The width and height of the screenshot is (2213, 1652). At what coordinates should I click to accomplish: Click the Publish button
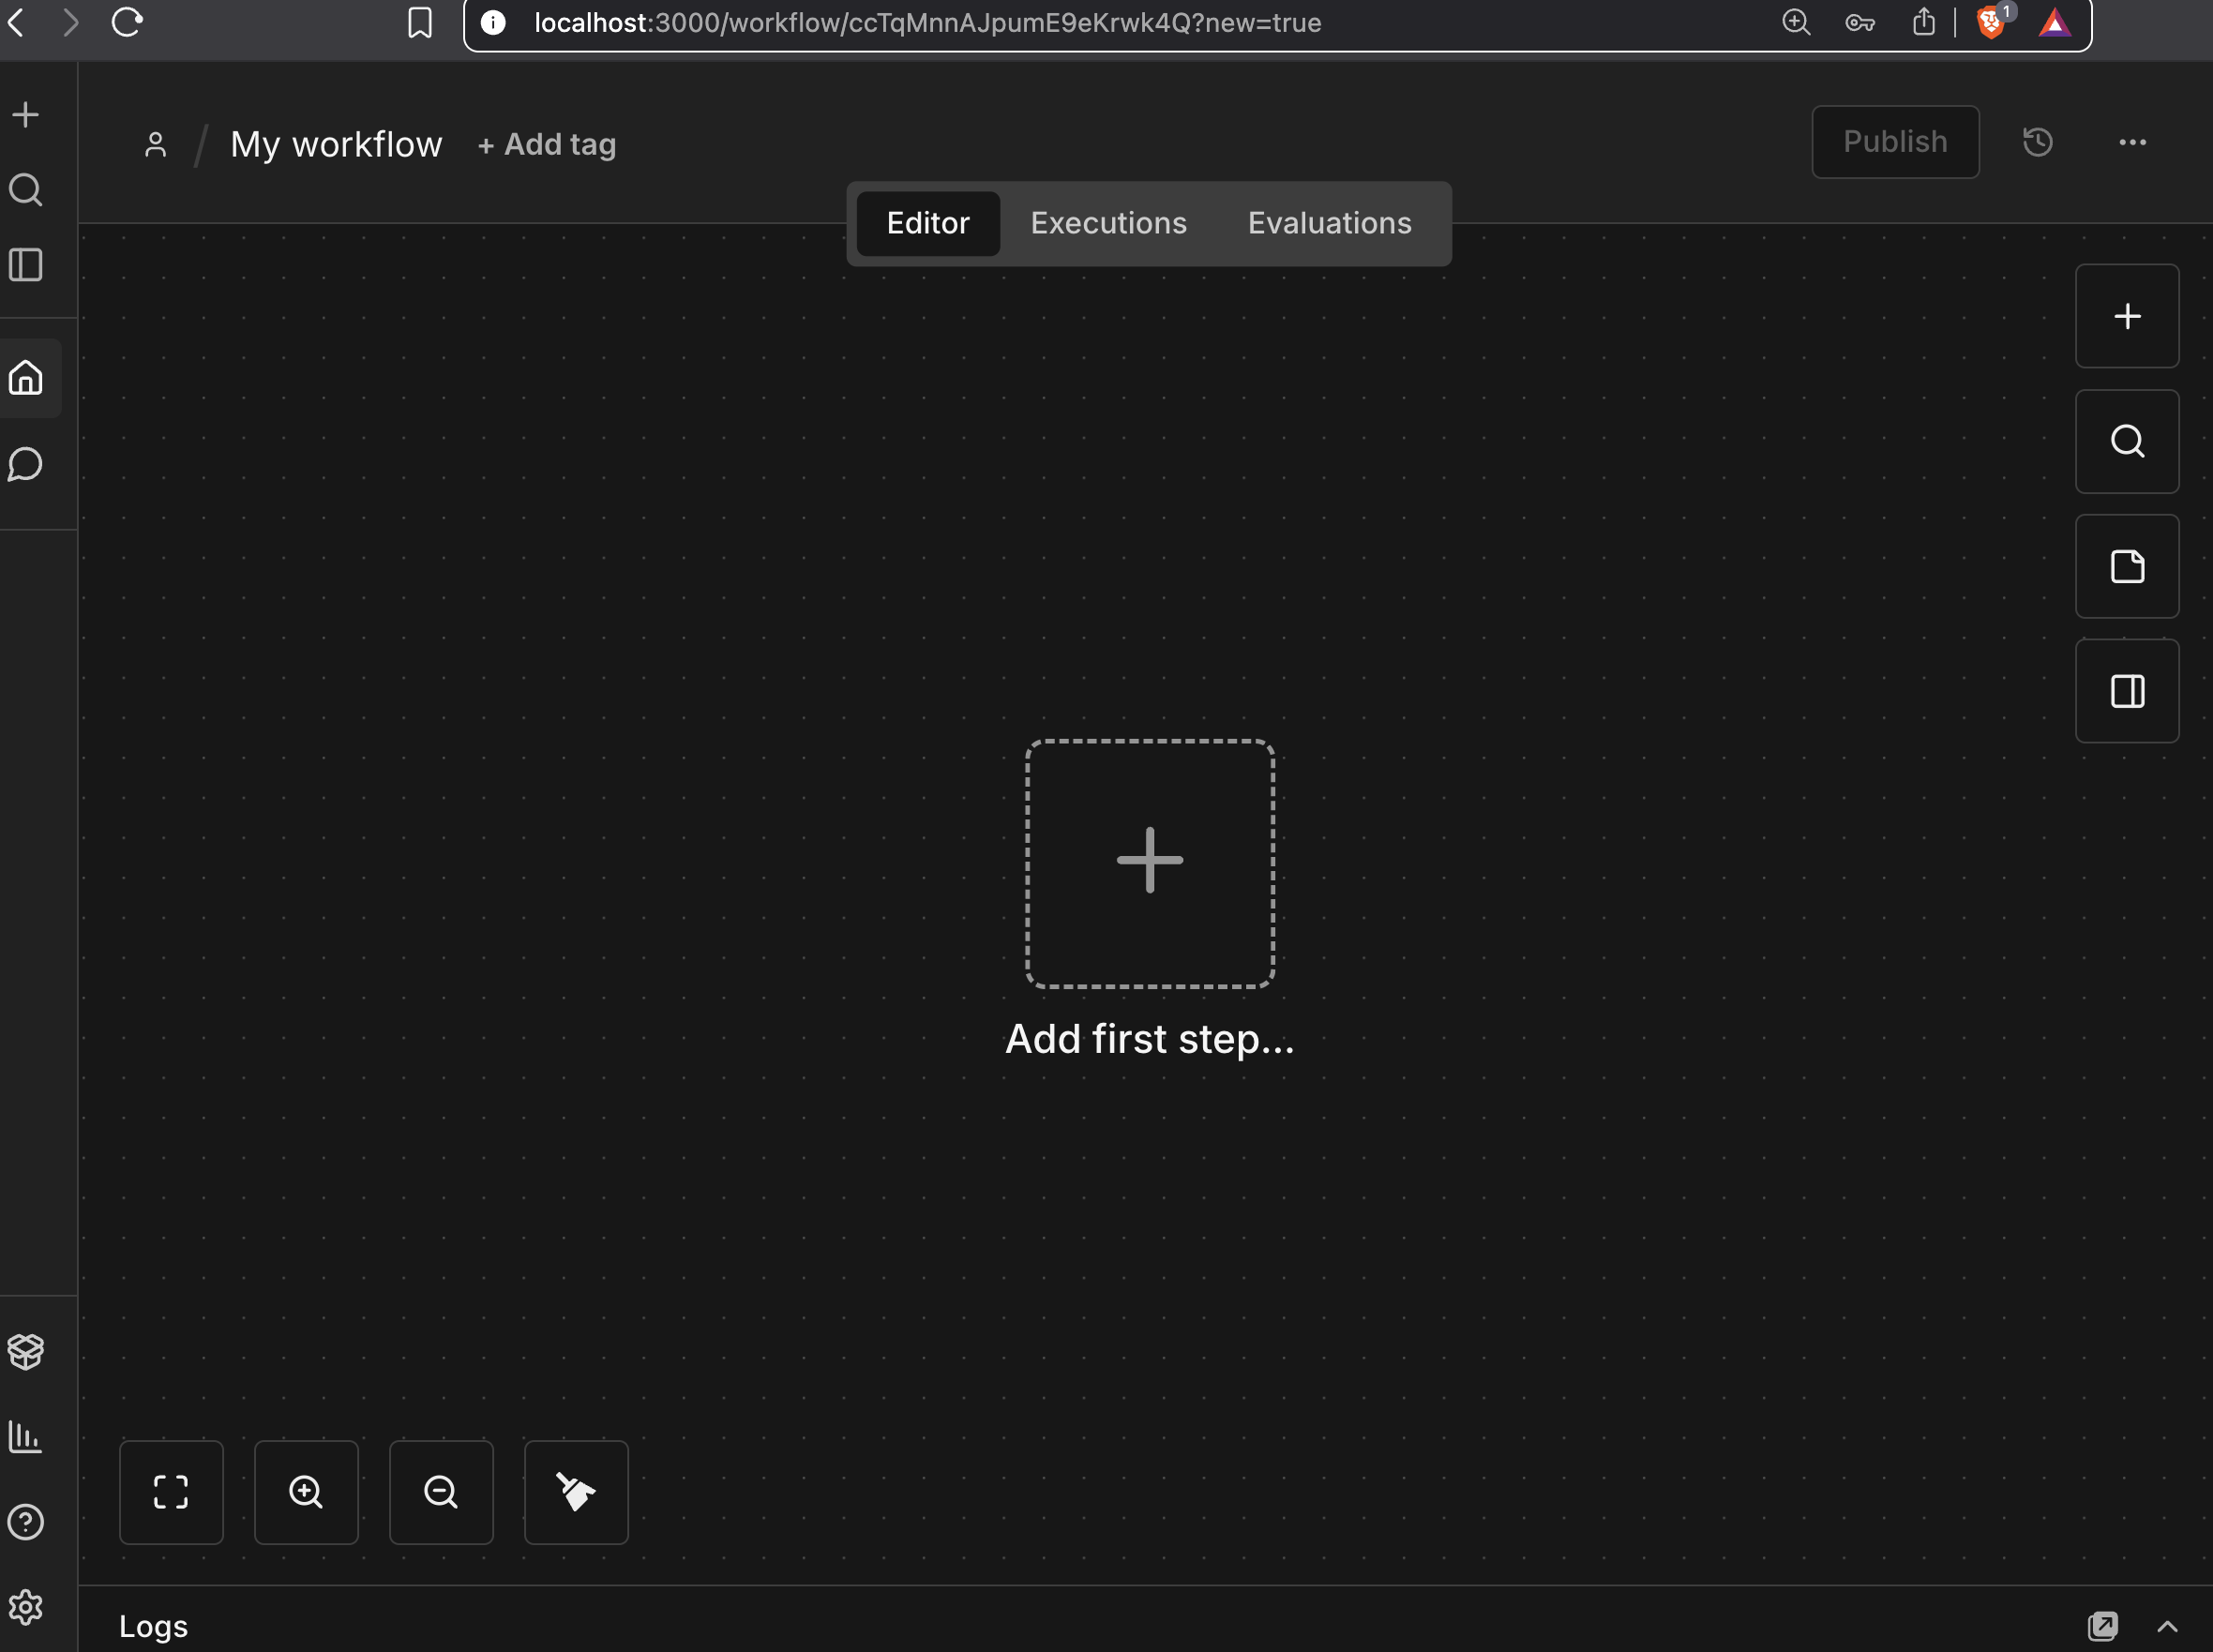tap(1895, 142)
